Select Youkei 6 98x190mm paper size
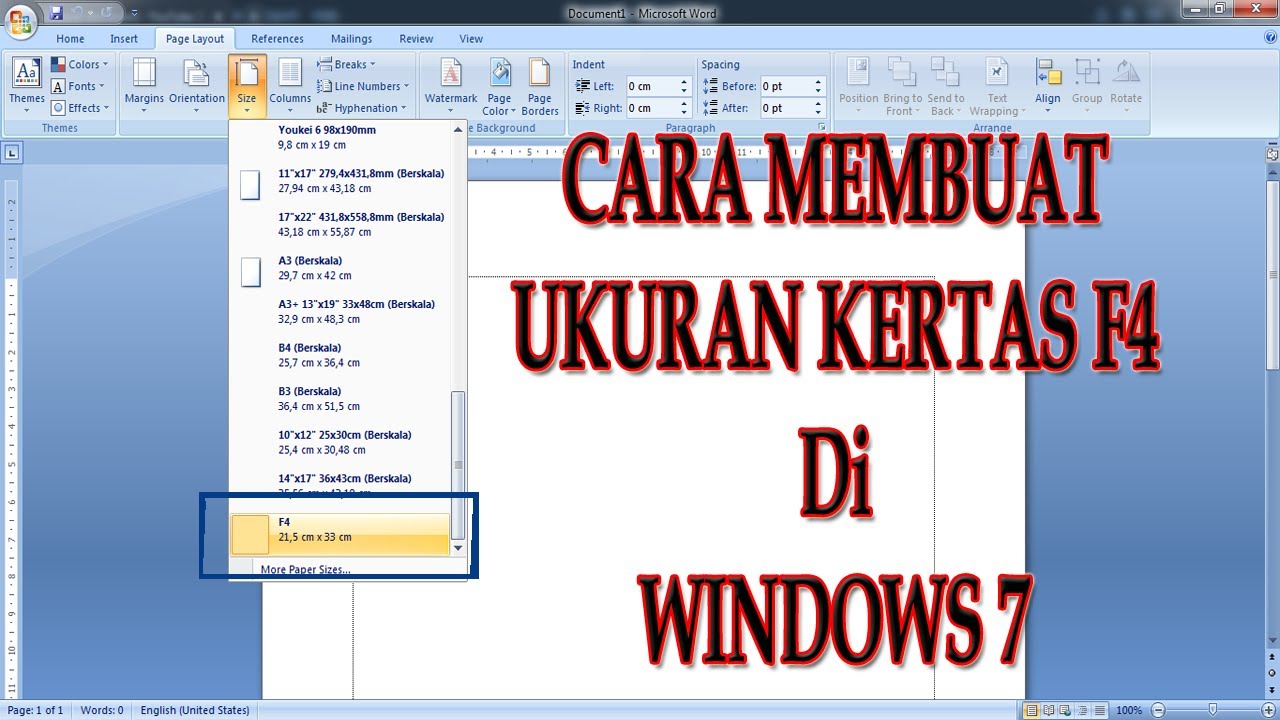This screenshot has width=1280, height=720. (340, 137)
